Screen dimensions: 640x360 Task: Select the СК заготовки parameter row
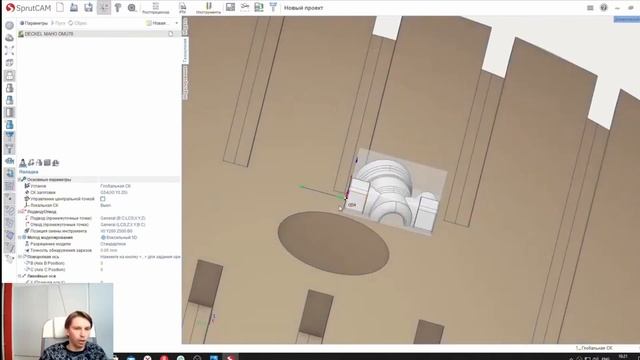(99, 192)
